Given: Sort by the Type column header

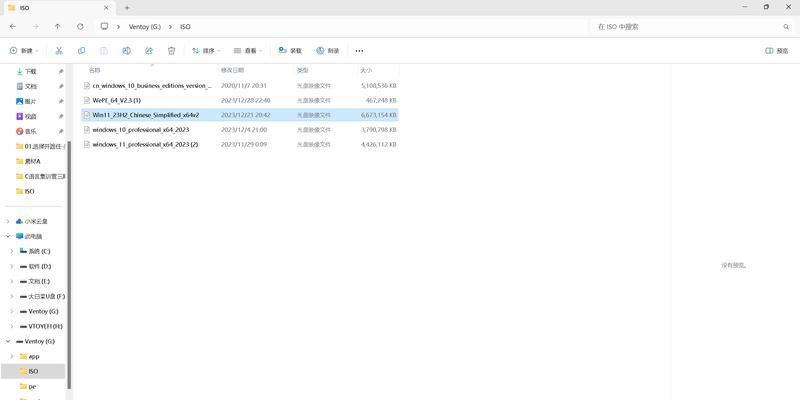Looking at the screenshot, I should [303, 70].
